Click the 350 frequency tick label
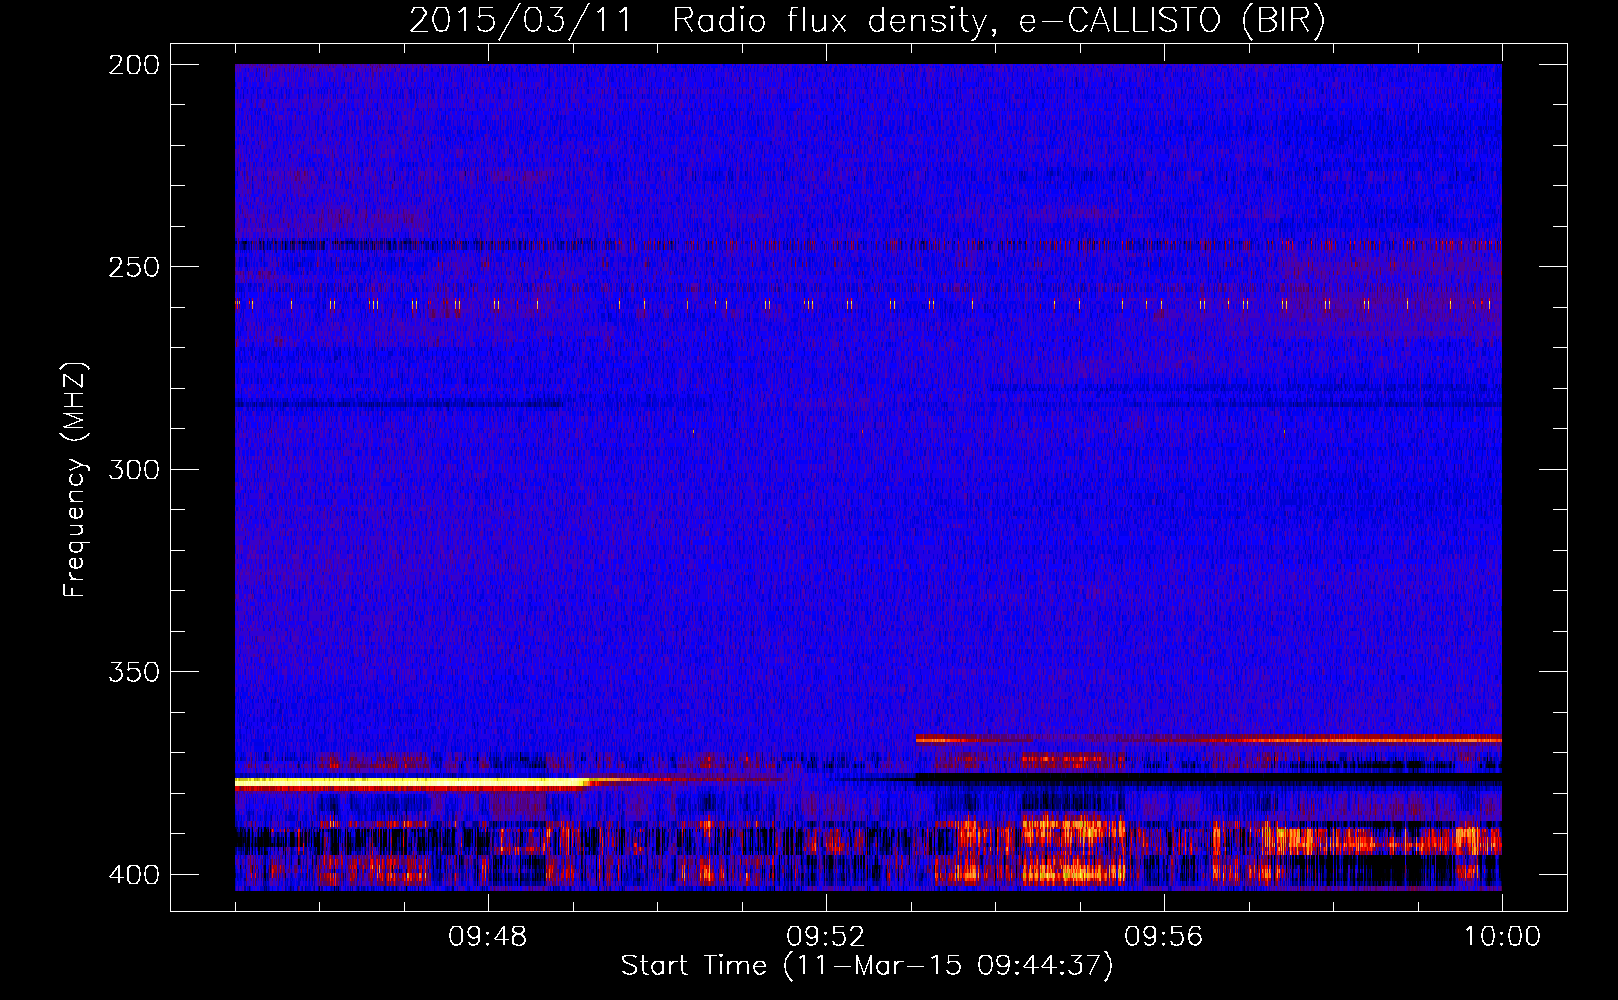 click(x=134, y=672)
